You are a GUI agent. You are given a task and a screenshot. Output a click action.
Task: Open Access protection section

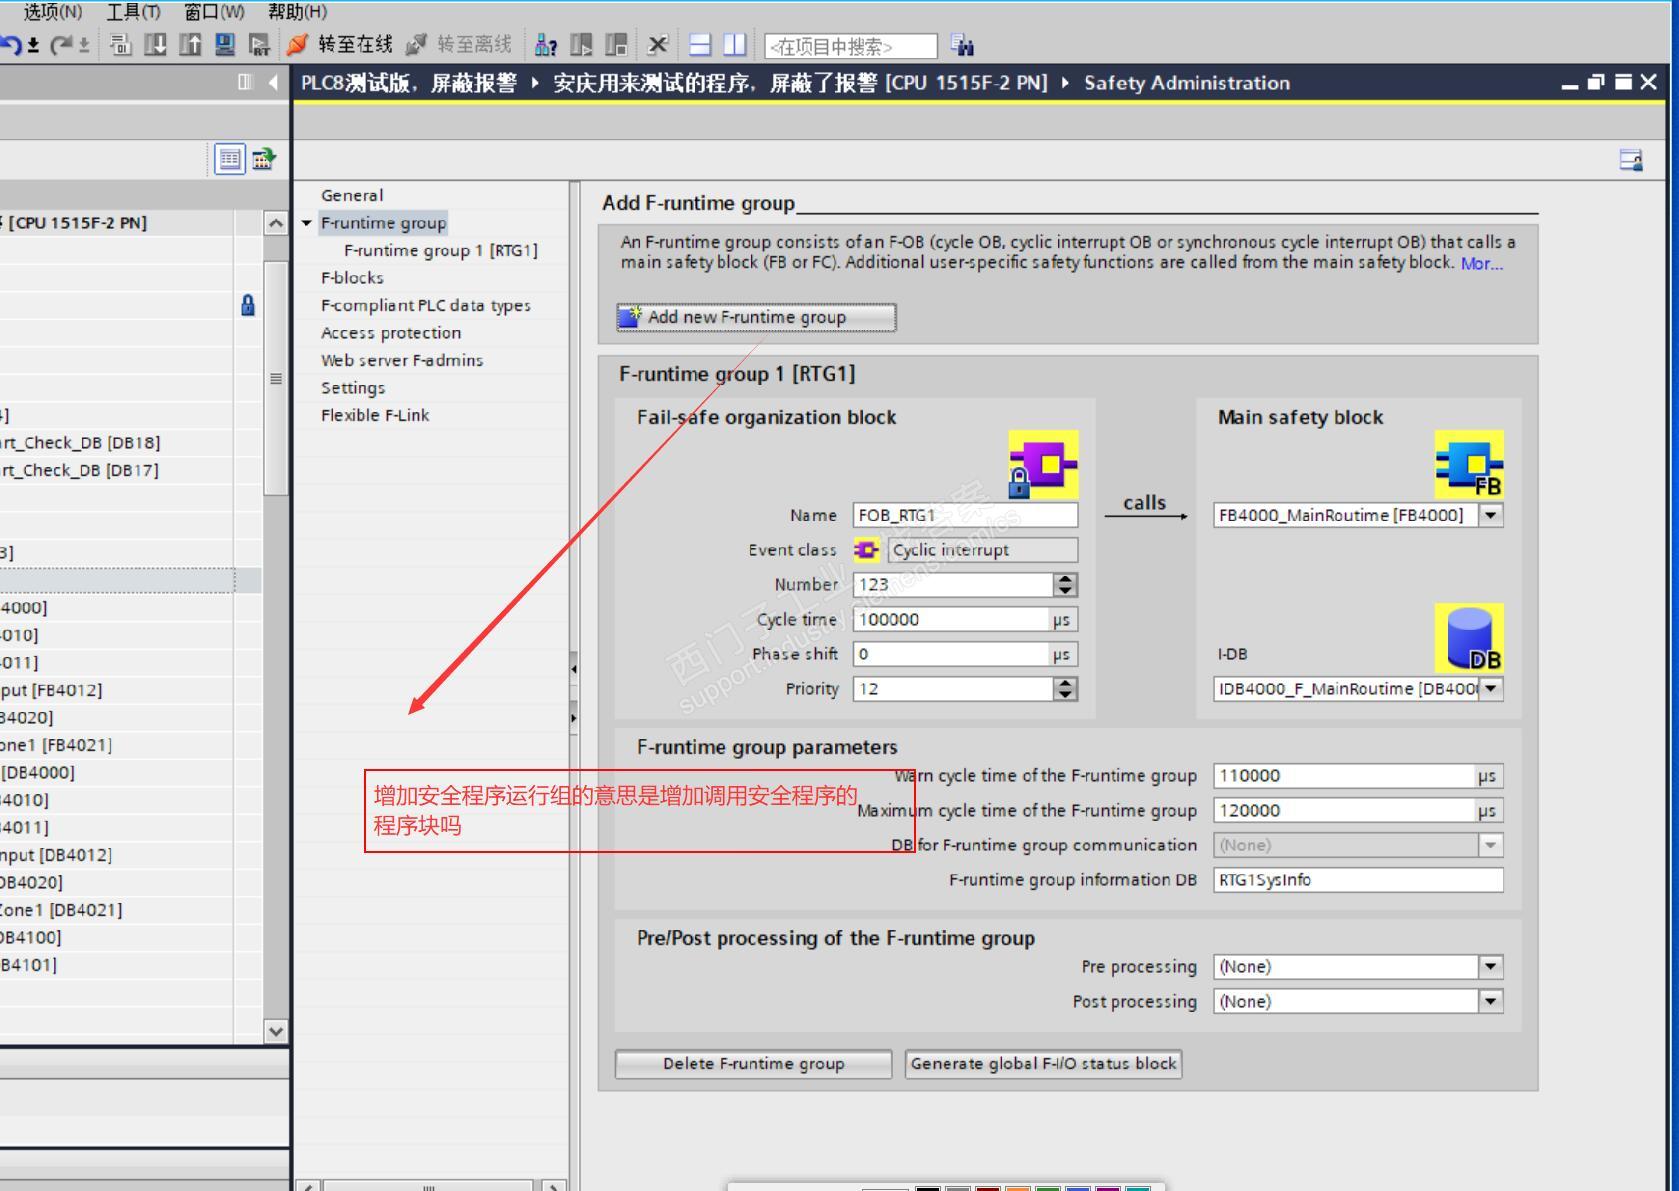point(391,333)
